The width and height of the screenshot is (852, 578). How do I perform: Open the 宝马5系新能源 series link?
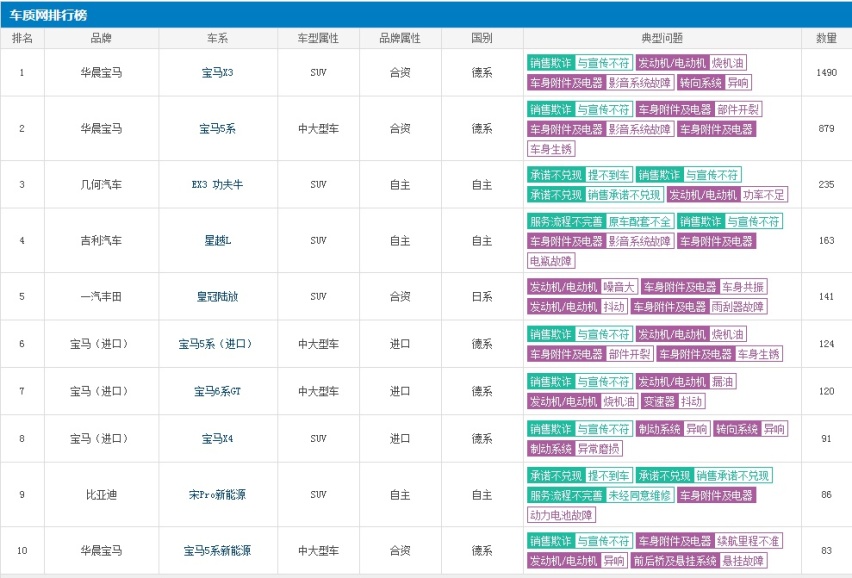tap(217, 550)
